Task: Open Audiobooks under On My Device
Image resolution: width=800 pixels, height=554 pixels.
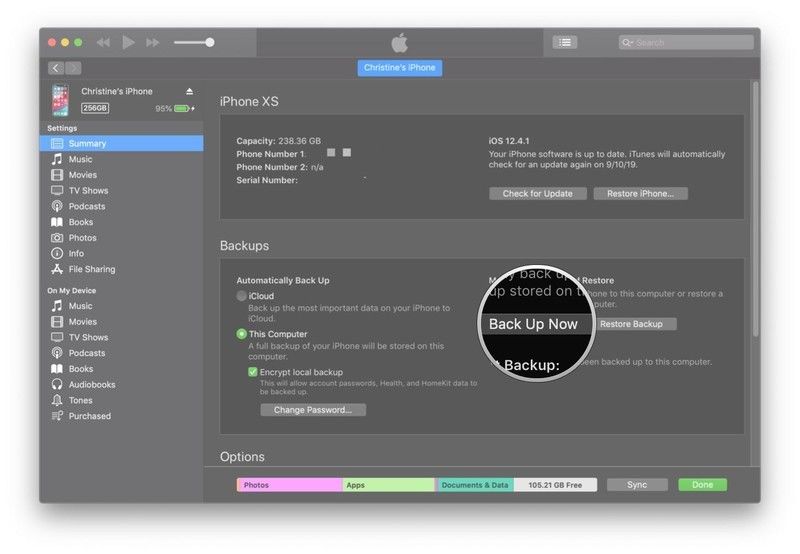Action: pos(91,384)
